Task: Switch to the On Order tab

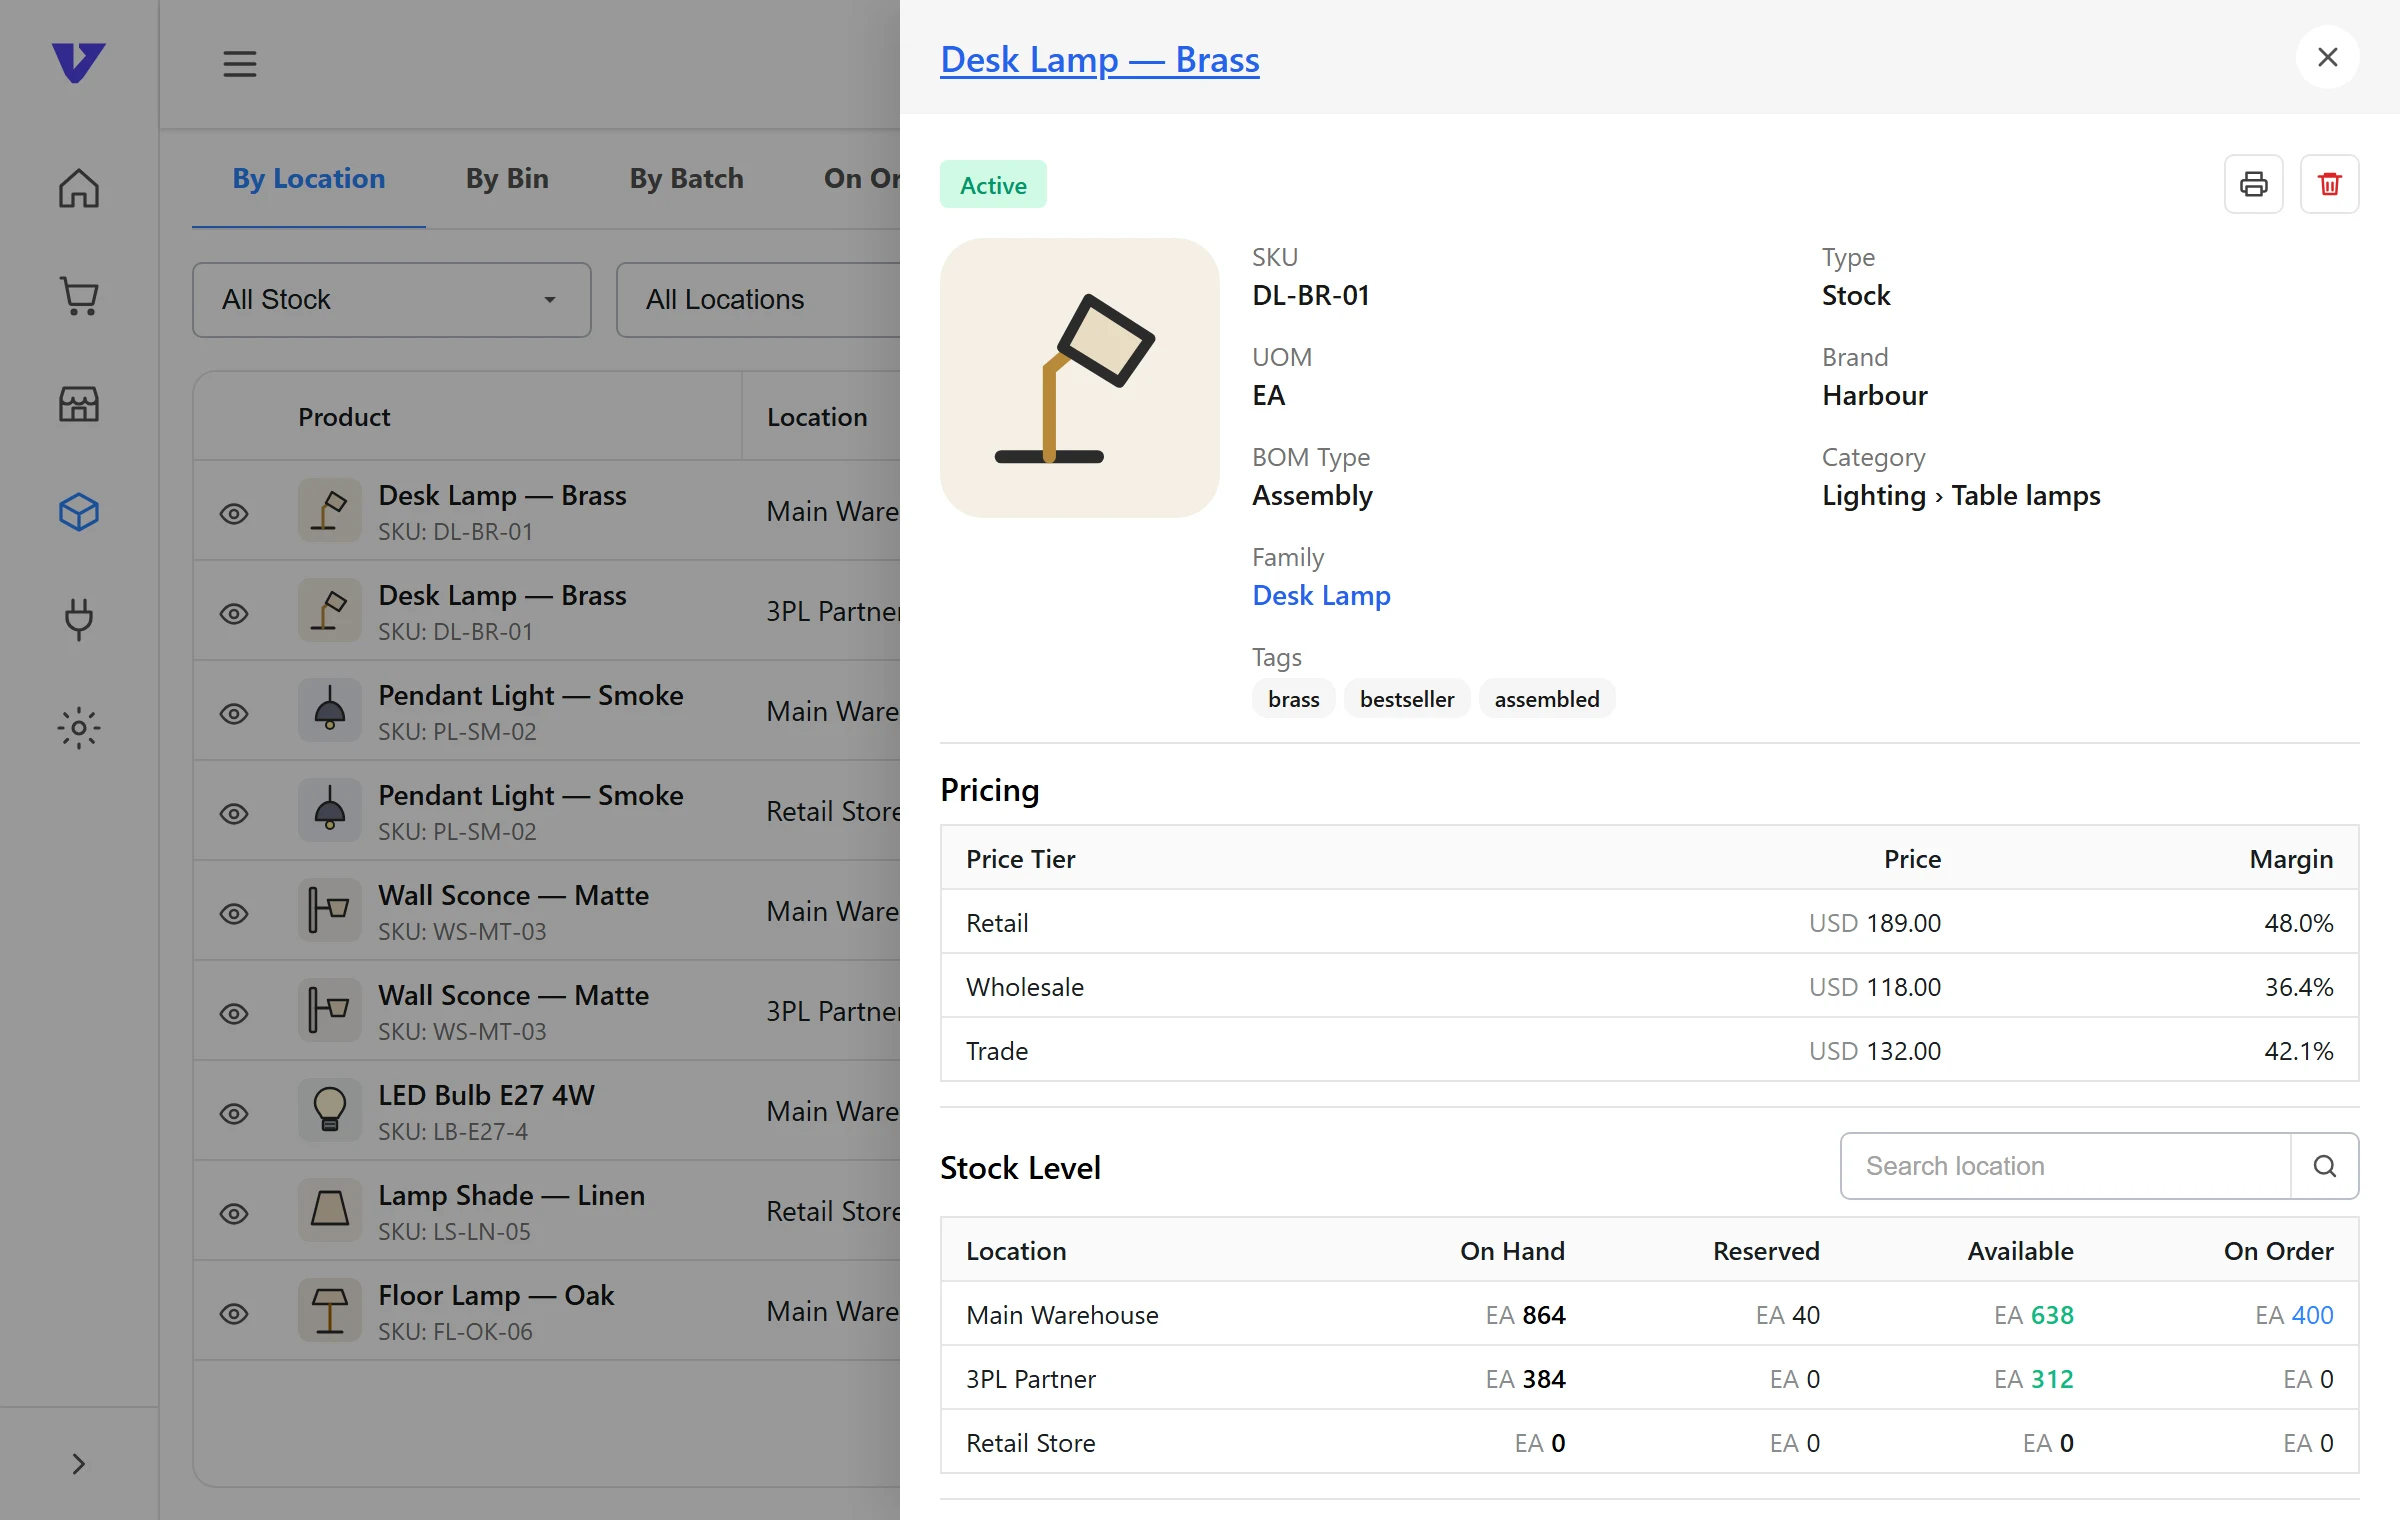Action: click(x=861, y=178)
